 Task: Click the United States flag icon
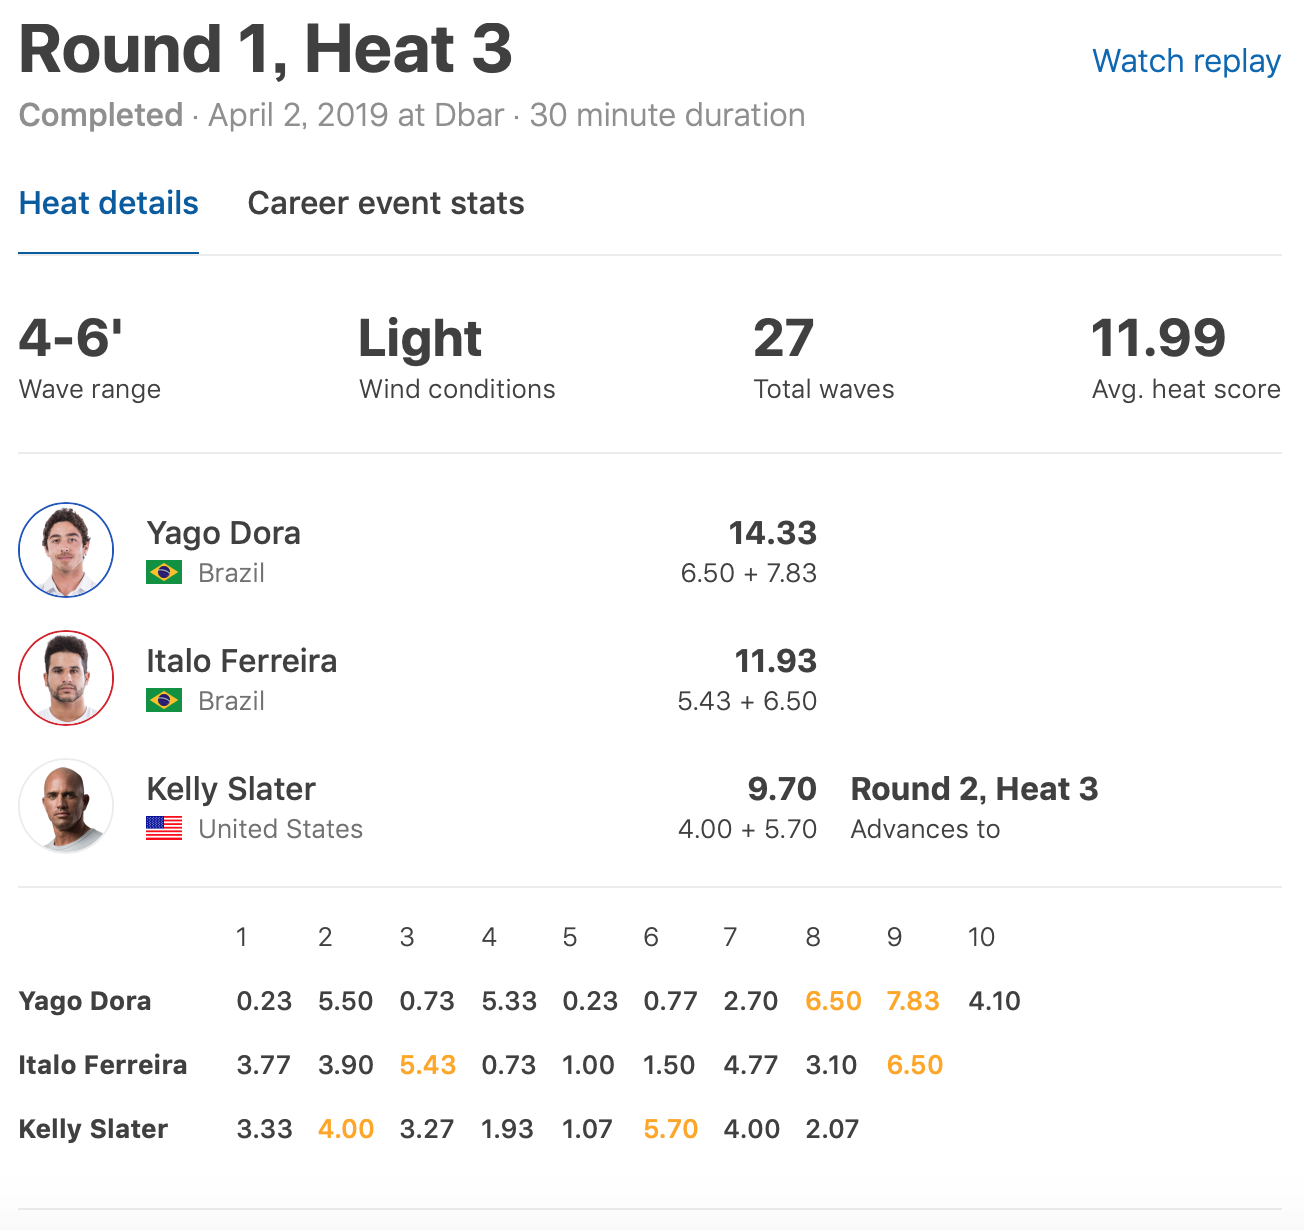[164, 829]
